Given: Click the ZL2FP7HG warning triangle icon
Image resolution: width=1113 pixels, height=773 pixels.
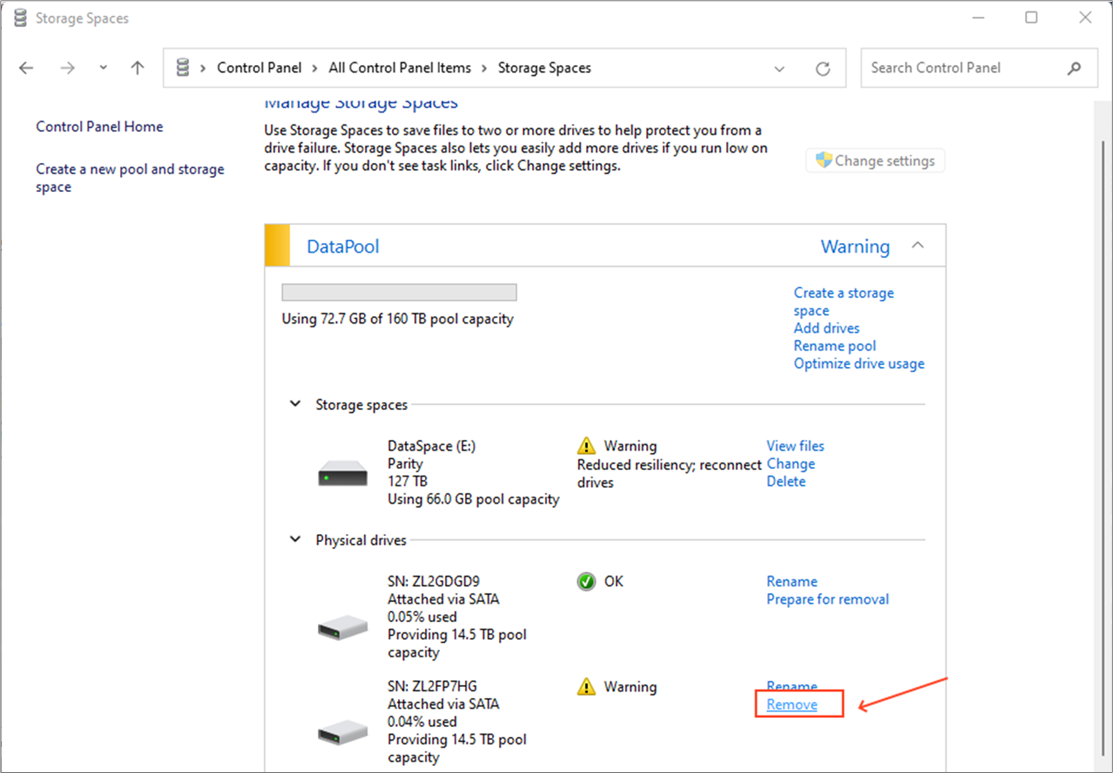Looking at the screenshot, I should click(x=586, y=686).
